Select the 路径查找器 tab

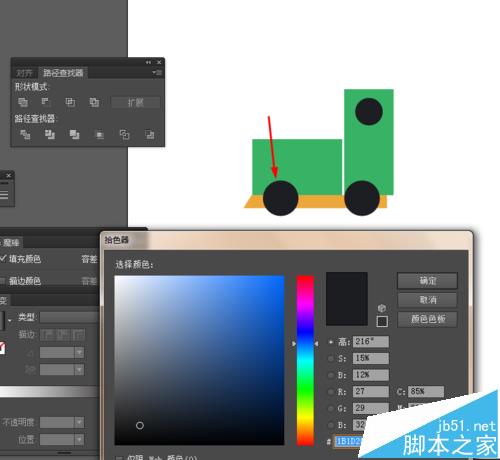point(63,72)
